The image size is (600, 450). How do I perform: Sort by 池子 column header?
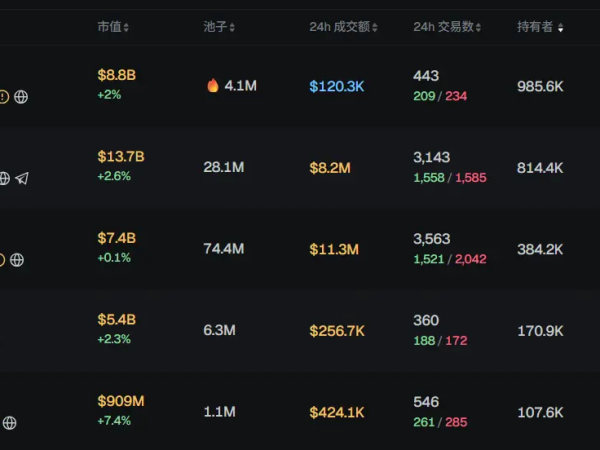pos(219,27)
